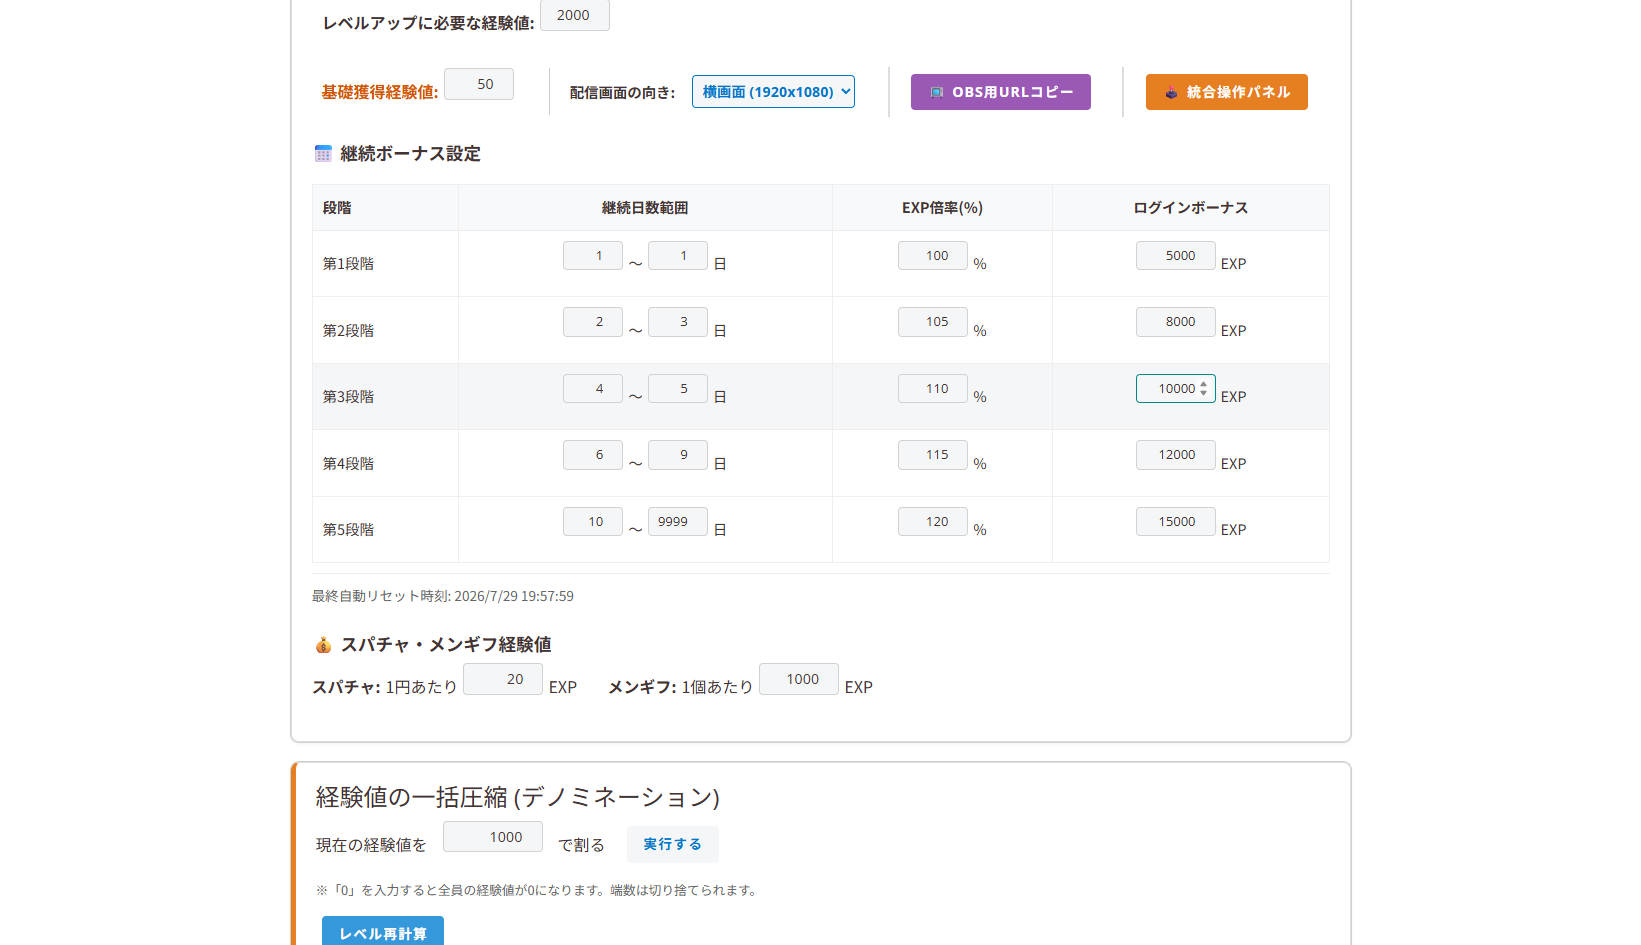
Task: Select 第1段階 start day field
Action: pyautogui.click(x=593, y=255)
